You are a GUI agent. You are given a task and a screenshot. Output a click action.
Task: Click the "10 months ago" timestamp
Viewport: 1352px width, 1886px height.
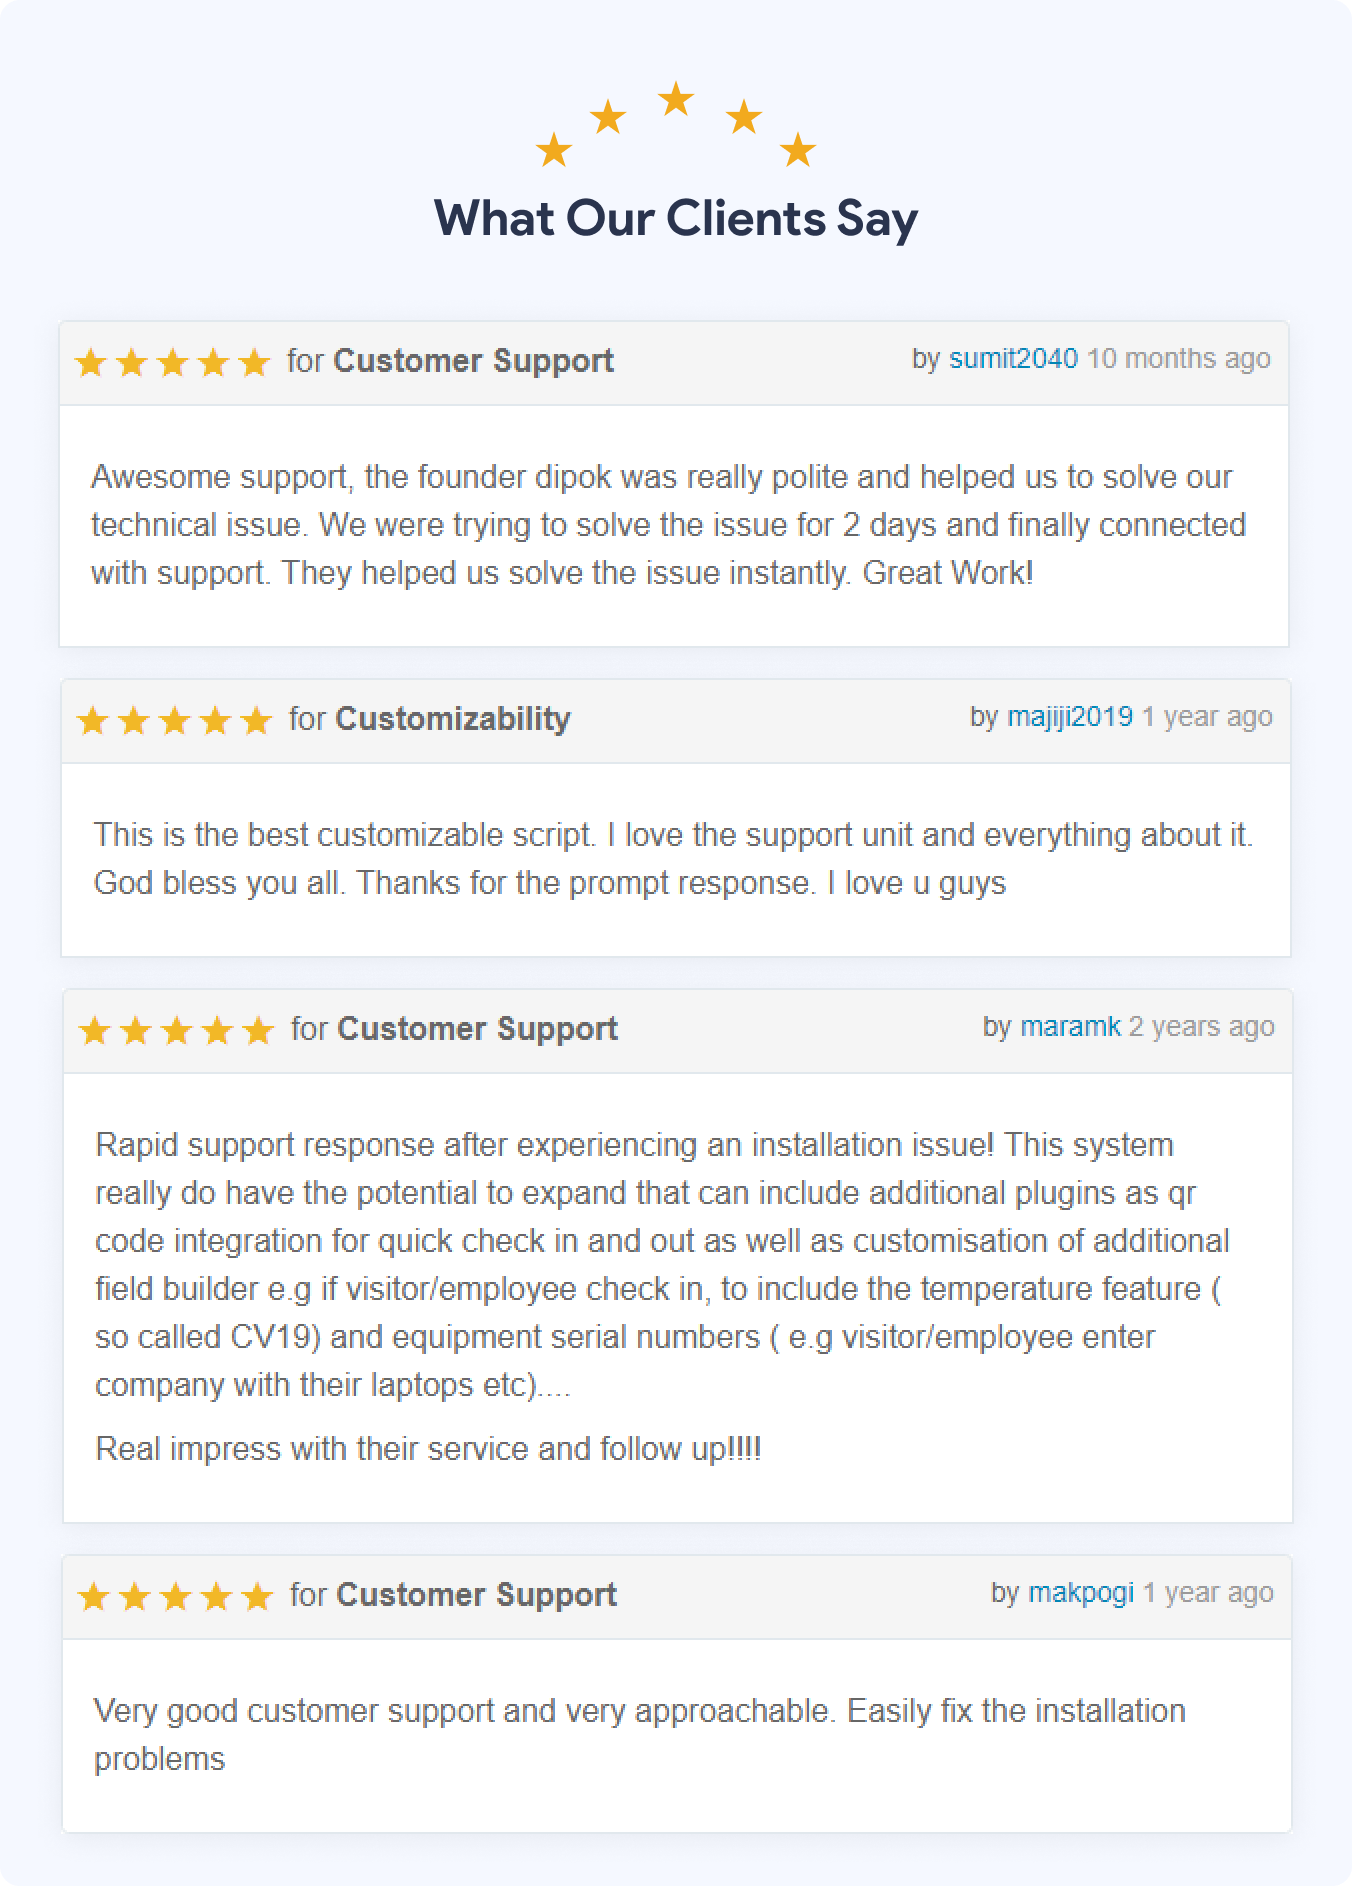click(1178, 359)
